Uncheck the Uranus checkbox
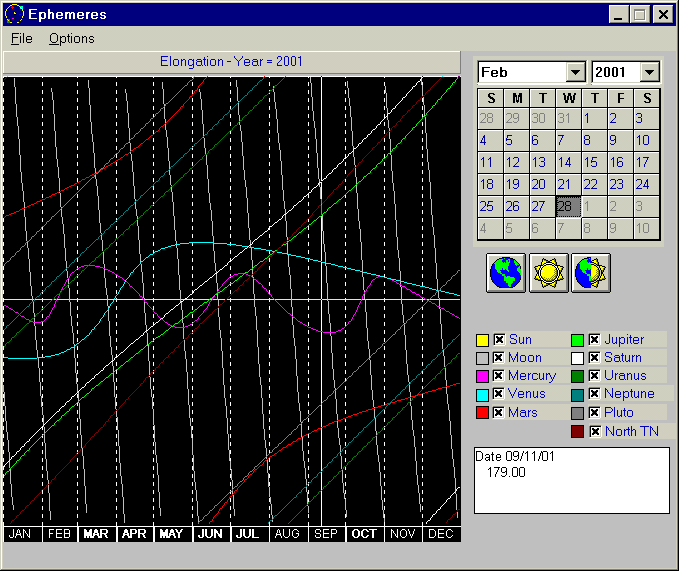Image resolution: width=679 pixels, height=571 pixels. [595, 376]
